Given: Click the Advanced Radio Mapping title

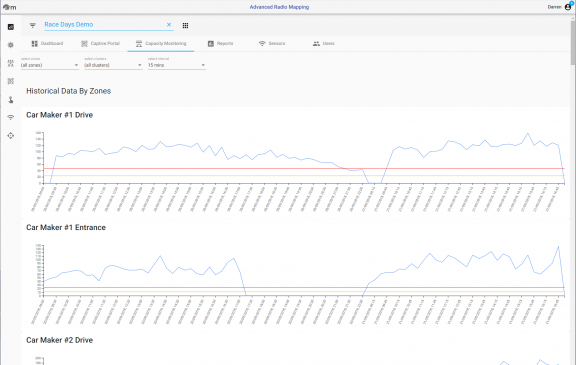Looking at the screenshot, I should tap(279, 7).
